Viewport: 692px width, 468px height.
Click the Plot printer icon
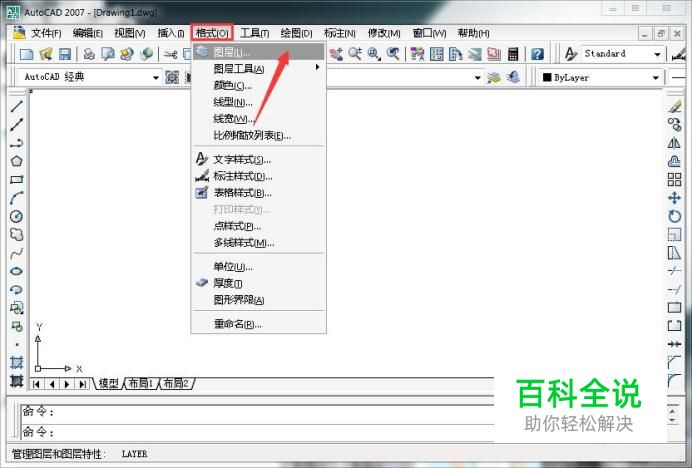tap(89, 54)
